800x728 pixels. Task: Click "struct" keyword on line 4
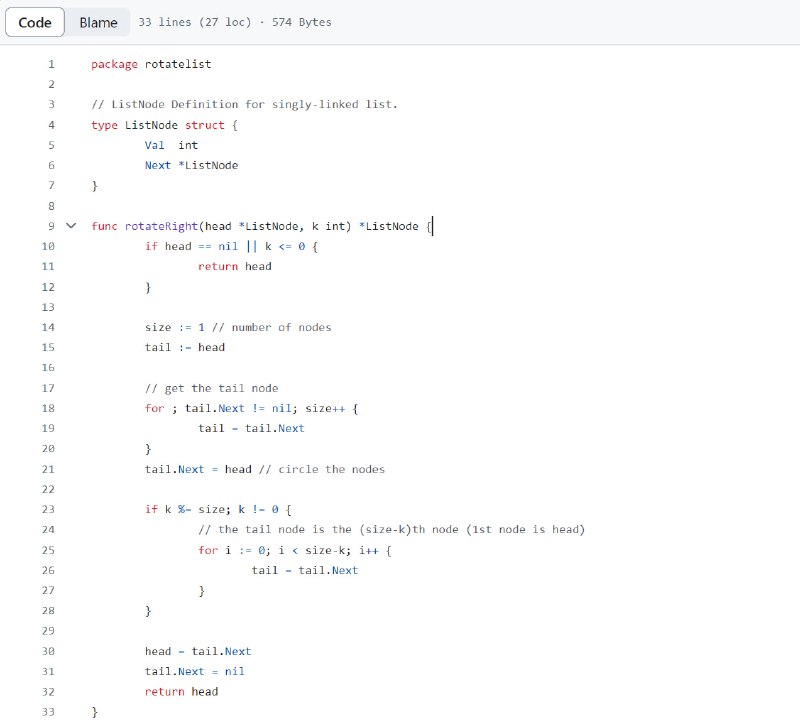point(205,125)
